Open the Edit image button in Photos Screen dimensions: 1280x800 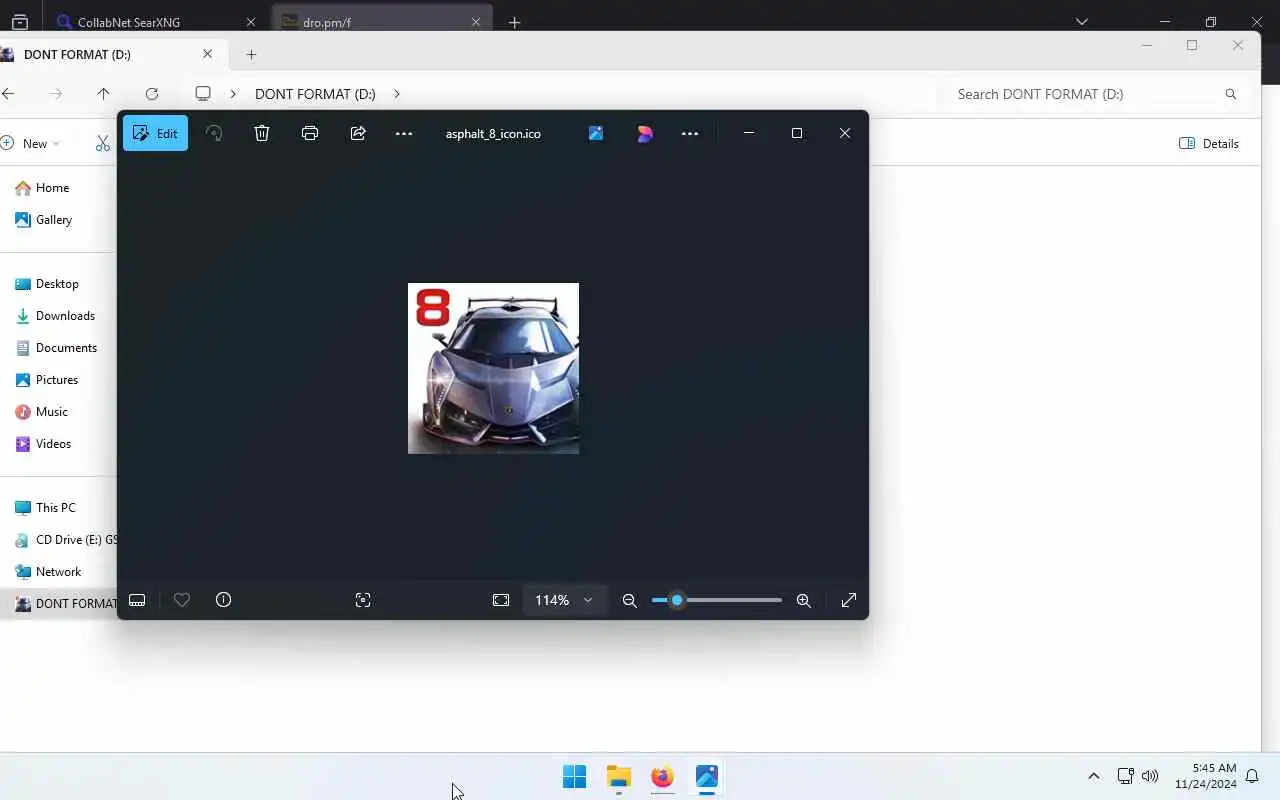click(155, 133)
